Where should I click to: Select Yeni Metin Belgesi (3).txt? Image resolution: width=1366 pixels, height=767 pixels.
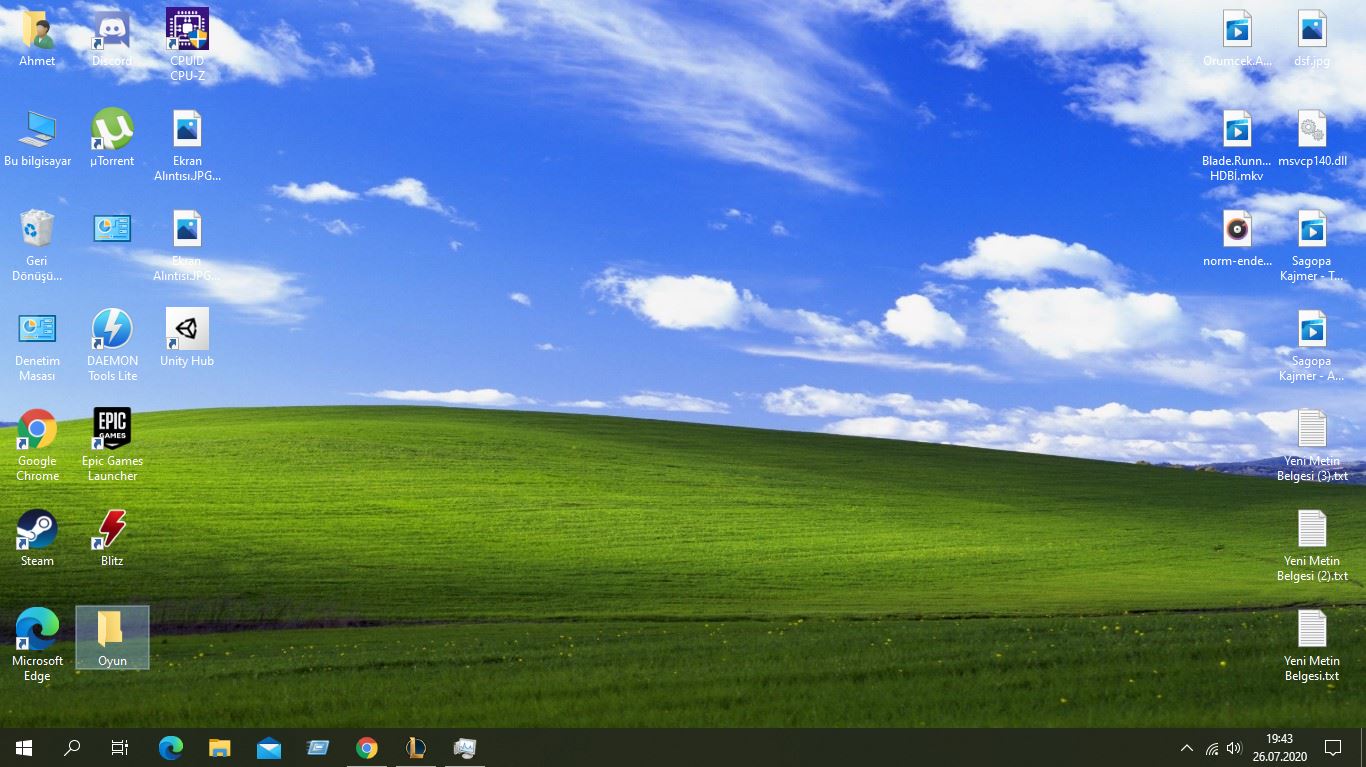(1312, 446)
